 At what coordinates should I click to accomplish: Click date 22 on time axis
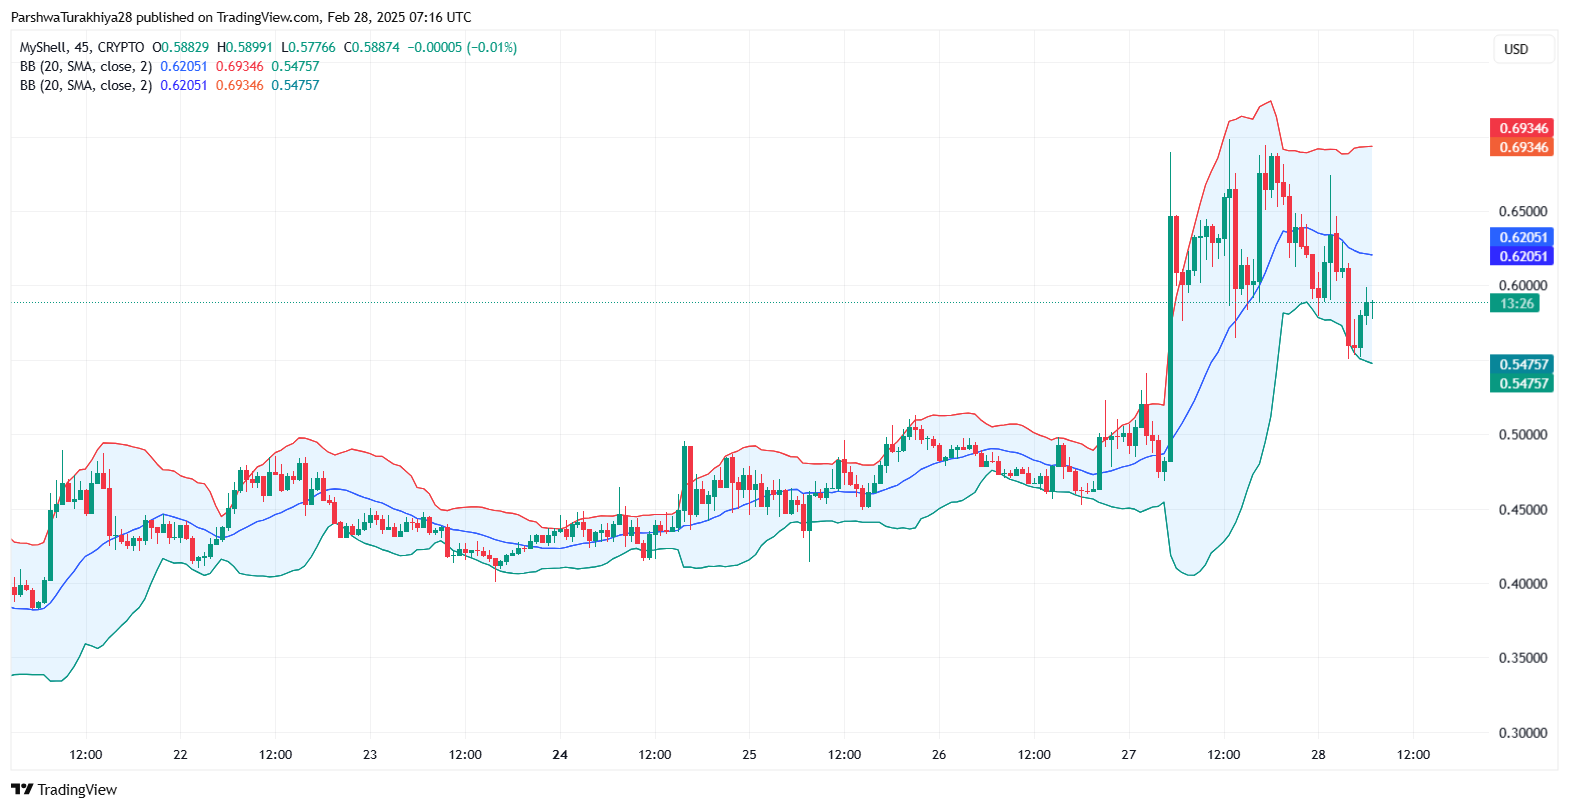tap(180, 754)
